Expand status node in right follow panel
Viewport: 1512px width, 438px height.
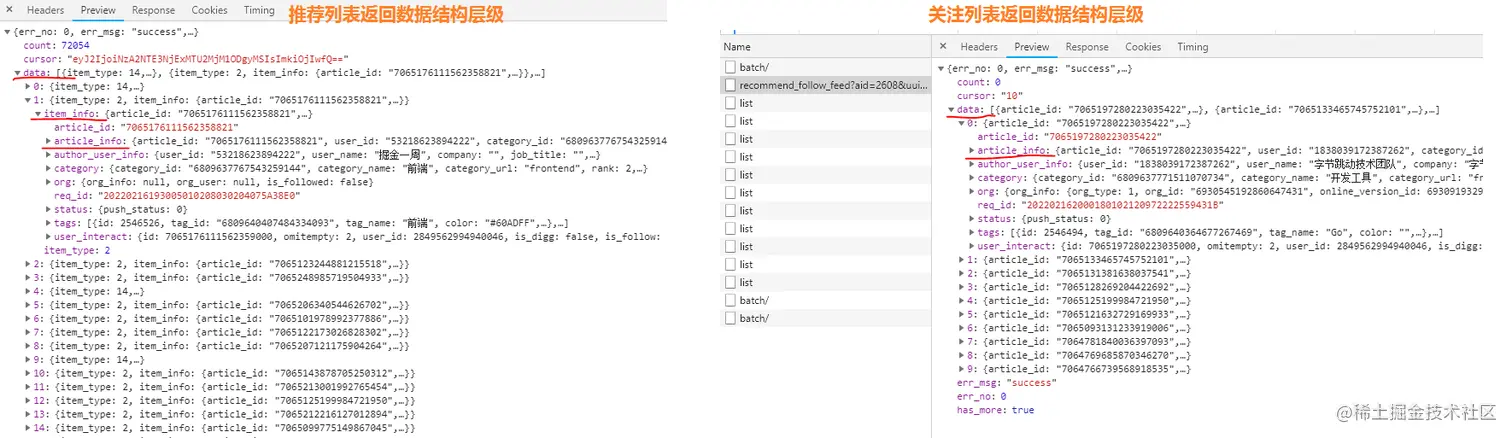(x=971, y=219)
